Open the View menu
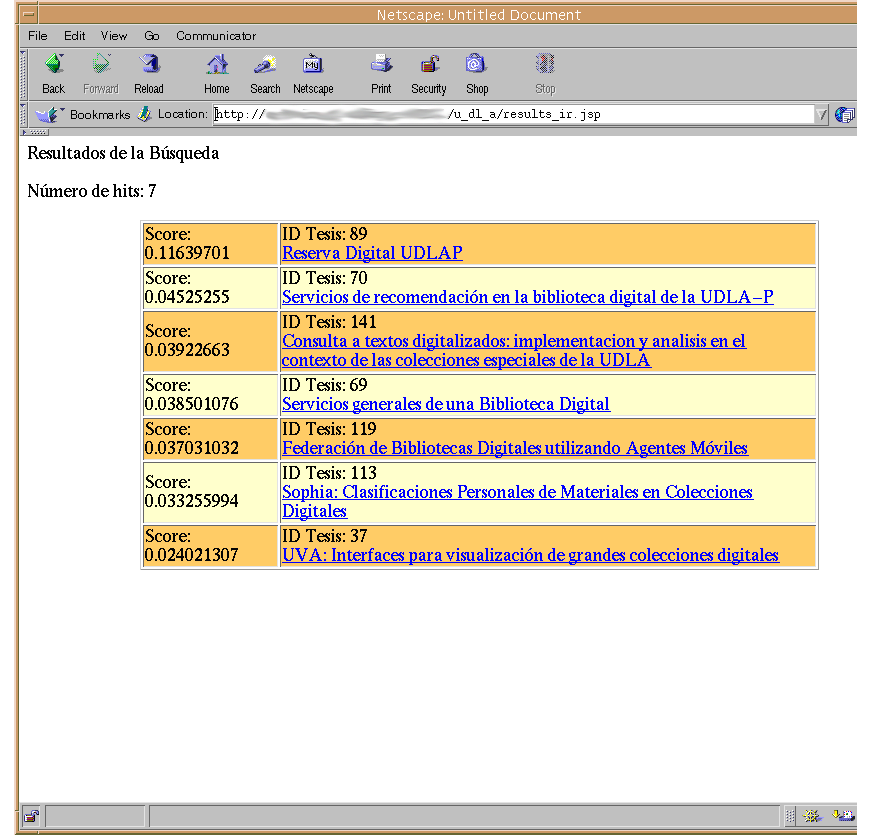Viewport: 872px width, 835px height. click(114, 36)
